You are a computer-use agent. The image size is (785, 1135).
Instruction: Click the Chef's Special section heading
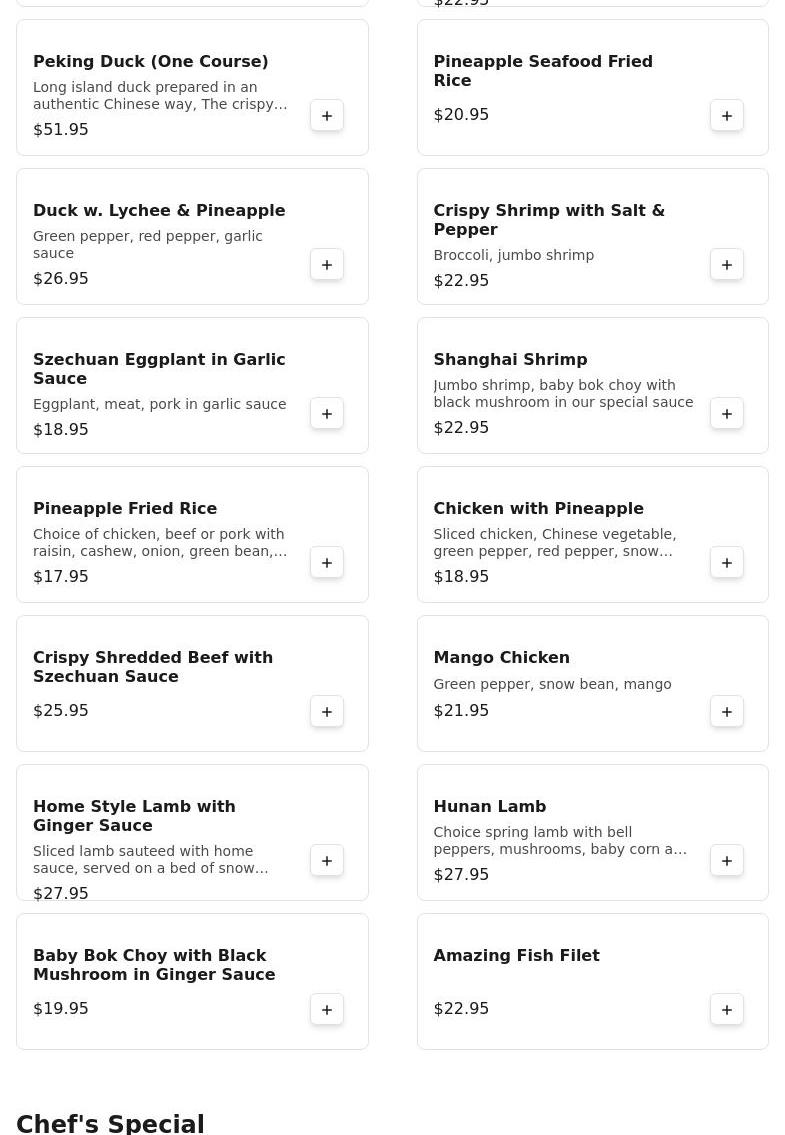click(110, 1123)
